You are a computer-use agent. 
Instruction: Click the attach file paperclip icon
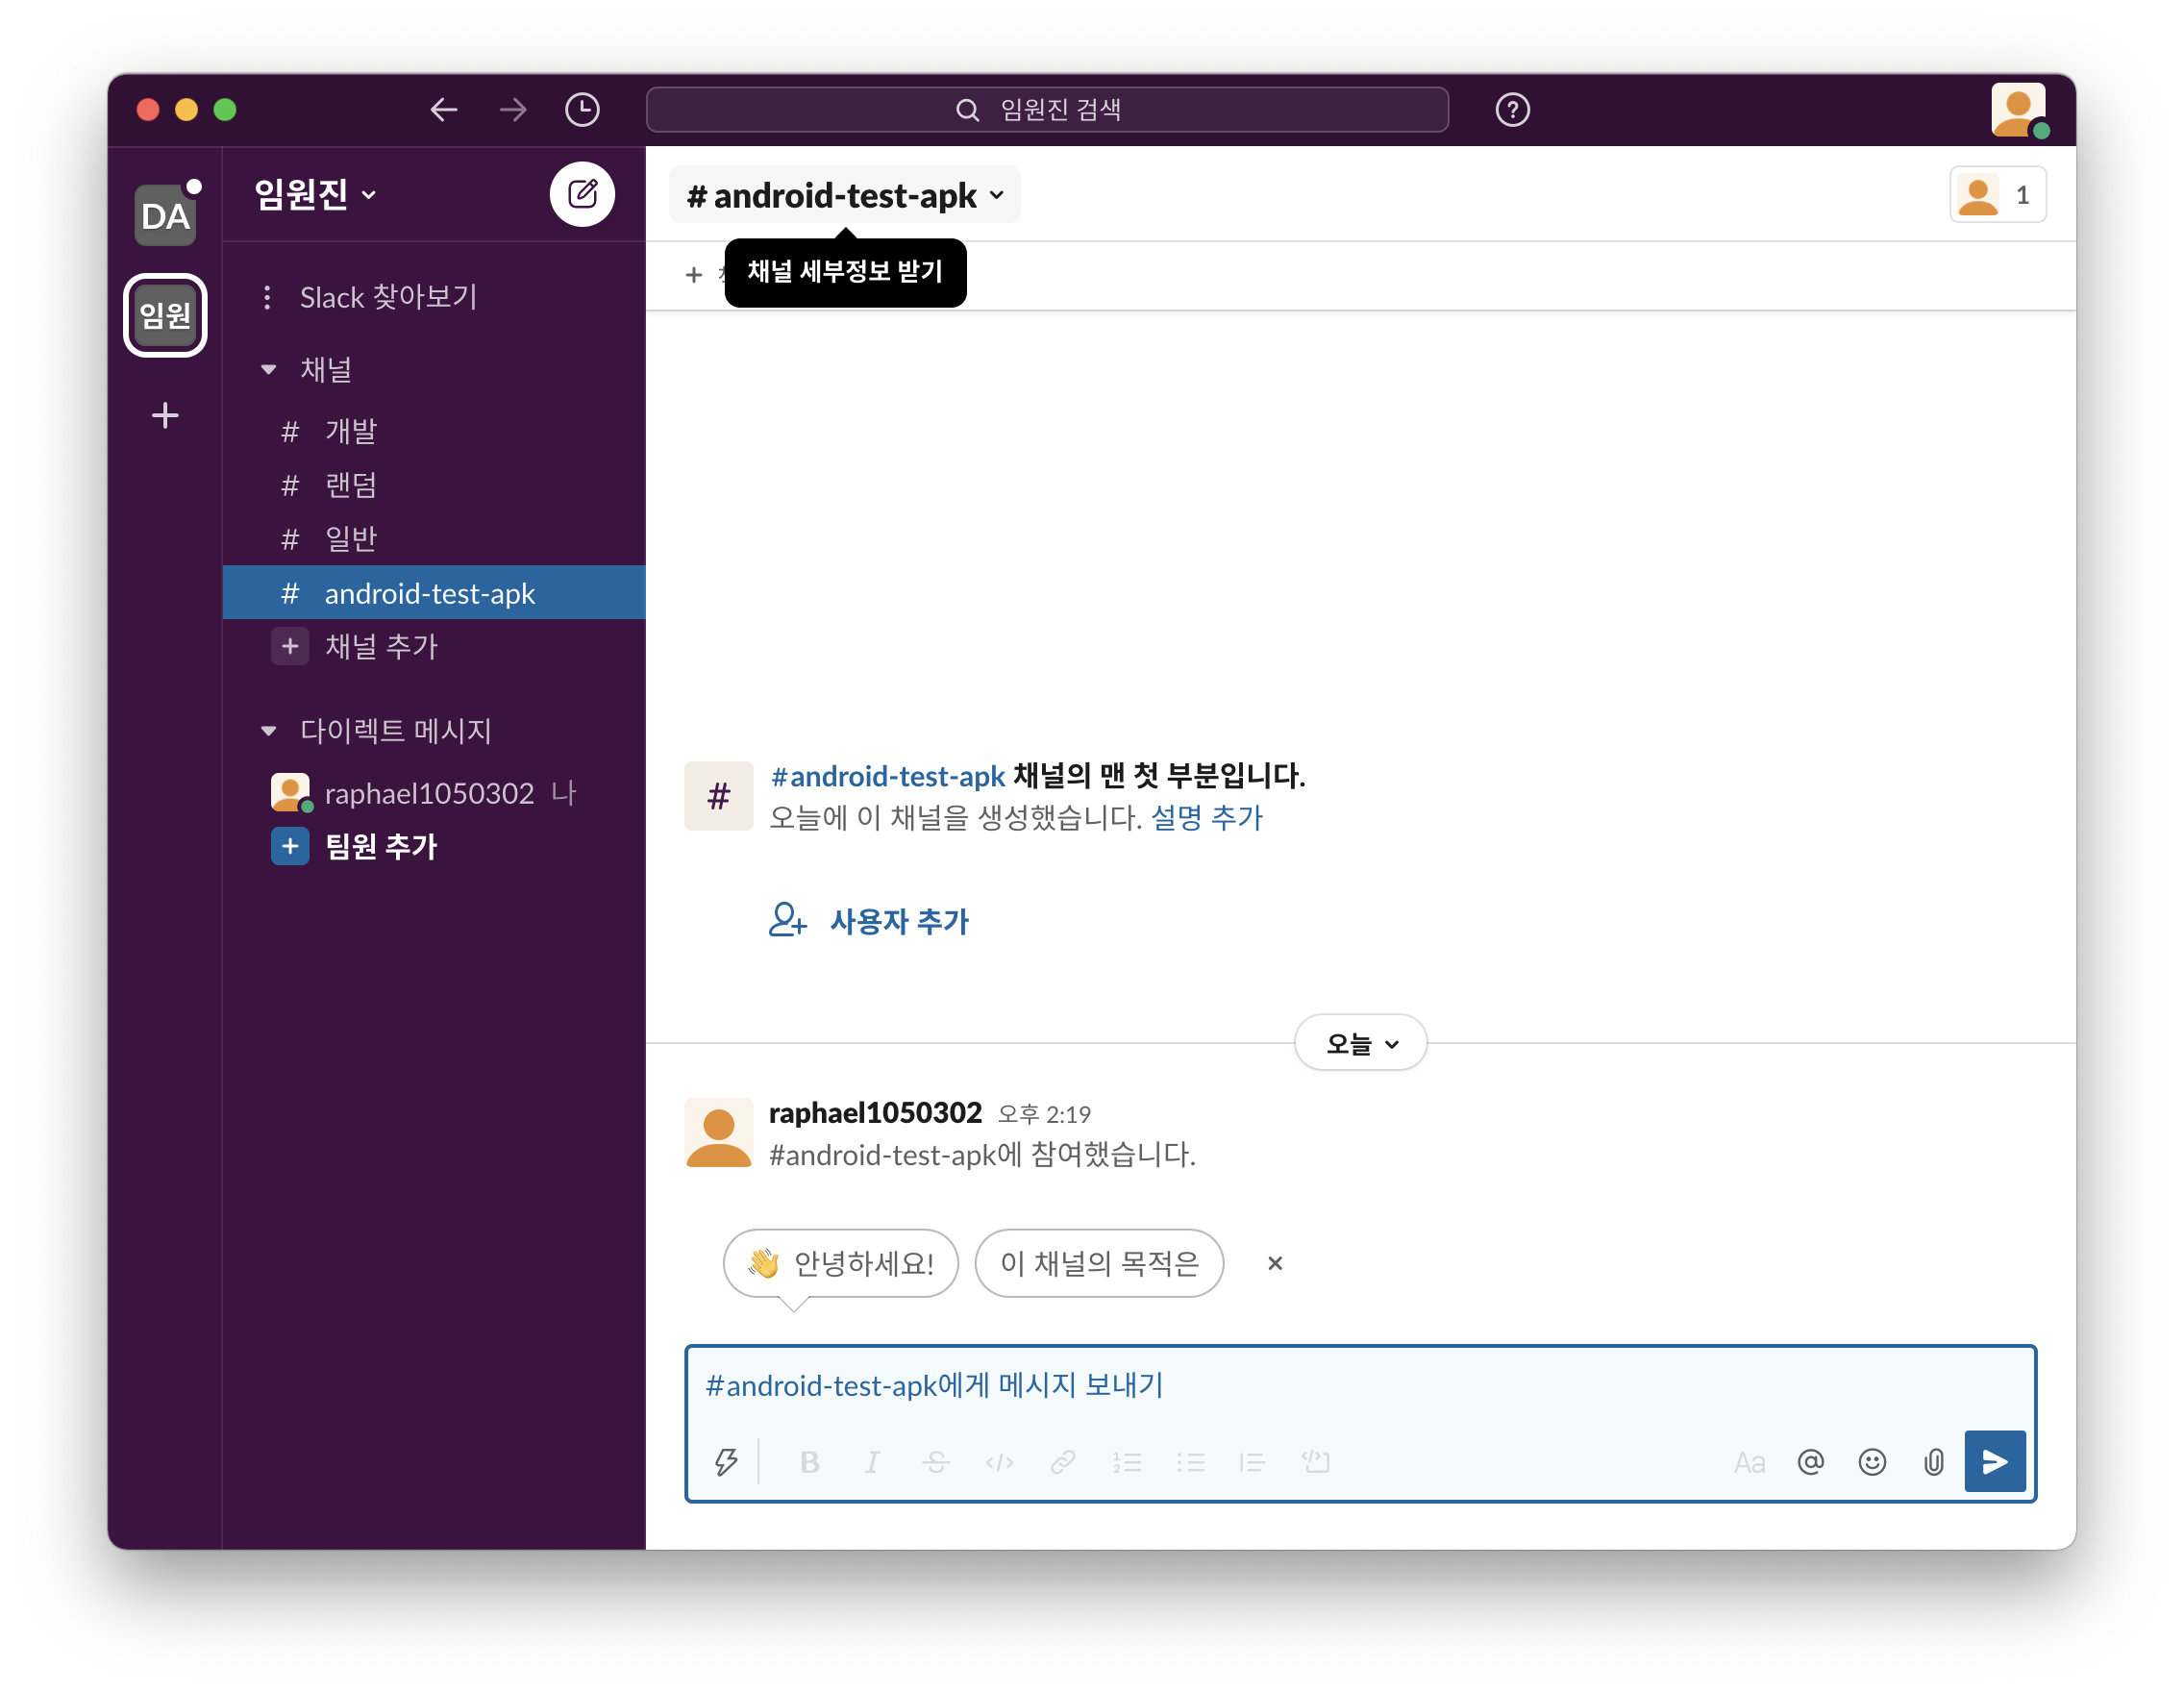(x=1933, y=1462)
